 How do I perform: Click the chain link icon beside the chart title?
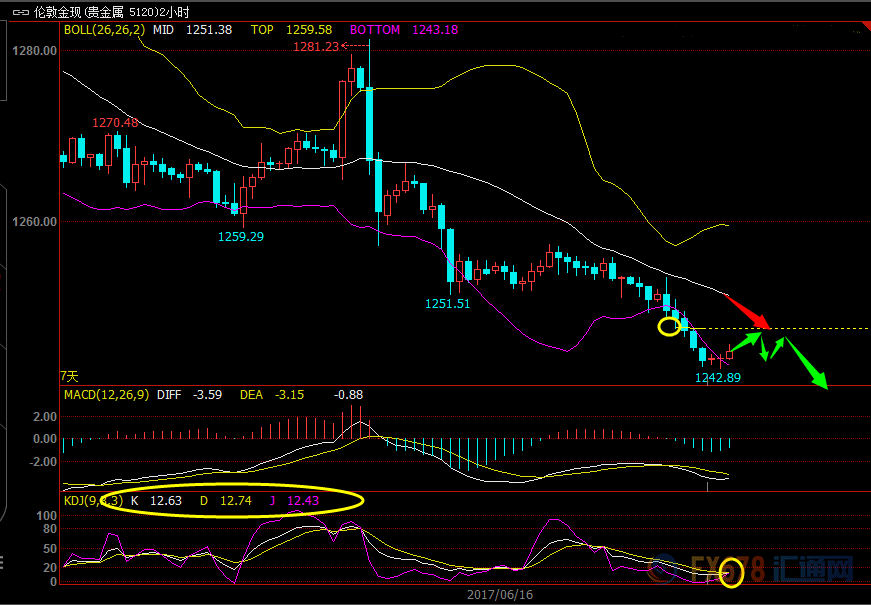coord(21,12)
